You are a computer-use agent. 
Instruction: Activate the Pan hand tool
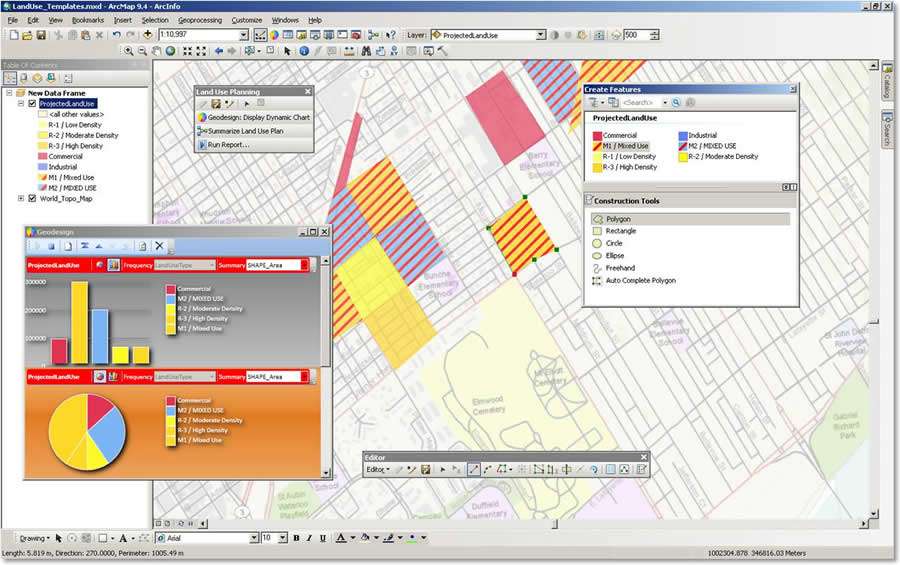click(x=157, y=50)
